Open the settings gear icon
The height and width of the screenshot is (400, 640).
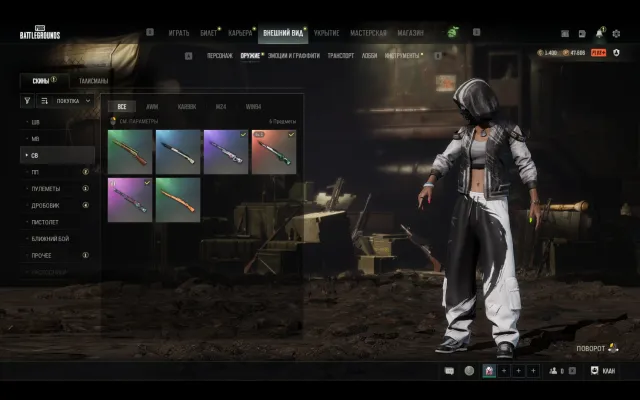click(x=616, y=34)
